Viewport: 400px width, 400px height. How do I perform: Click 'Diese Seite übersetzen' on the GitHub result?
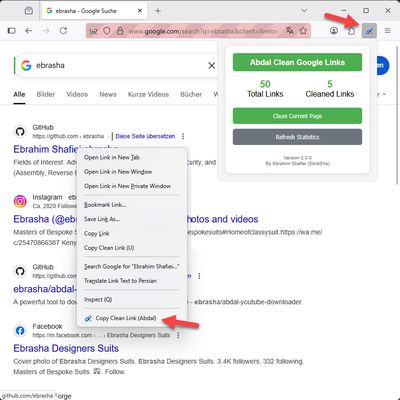pyautogui.click(x=145, y=136)
